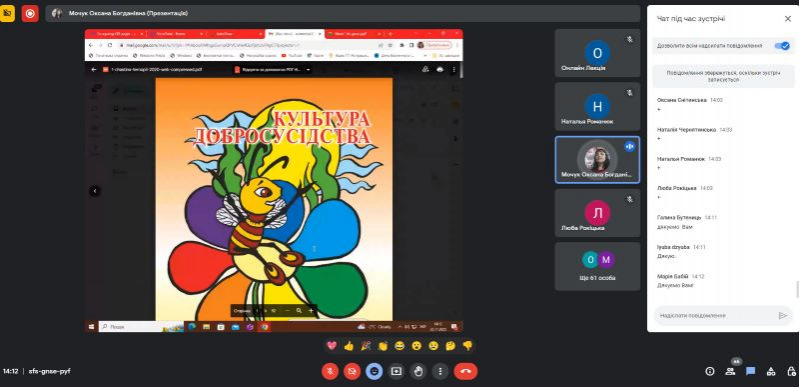This screenshot has height=387, width=799.
Task: Show the participants list icon
Action: [x=730, y=371]
